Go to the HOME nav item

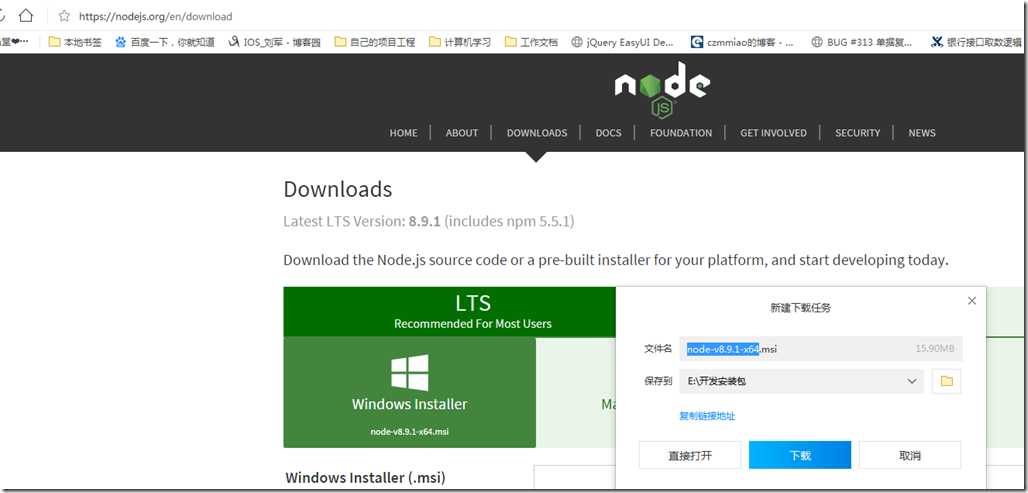403,132
